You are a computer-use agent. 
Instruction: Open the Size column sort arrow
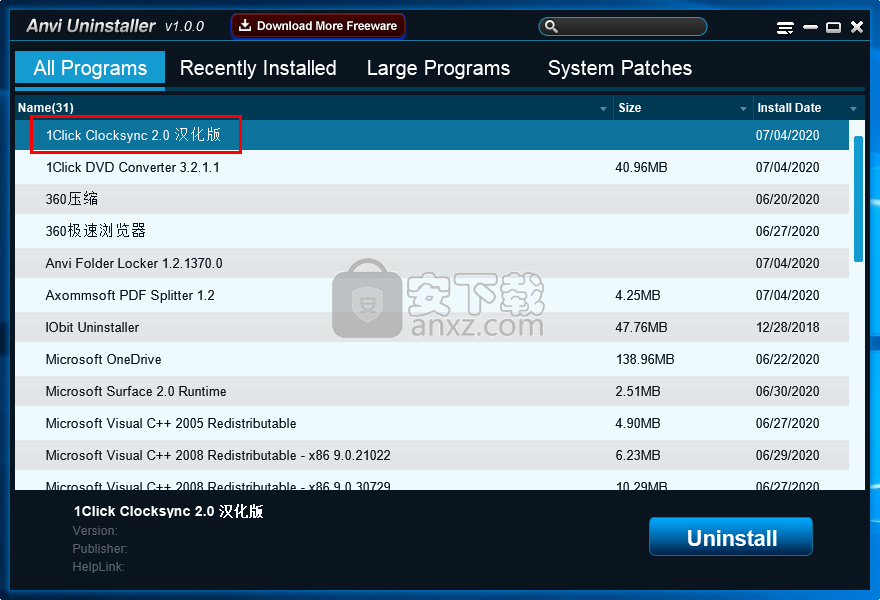click(743, 109)
